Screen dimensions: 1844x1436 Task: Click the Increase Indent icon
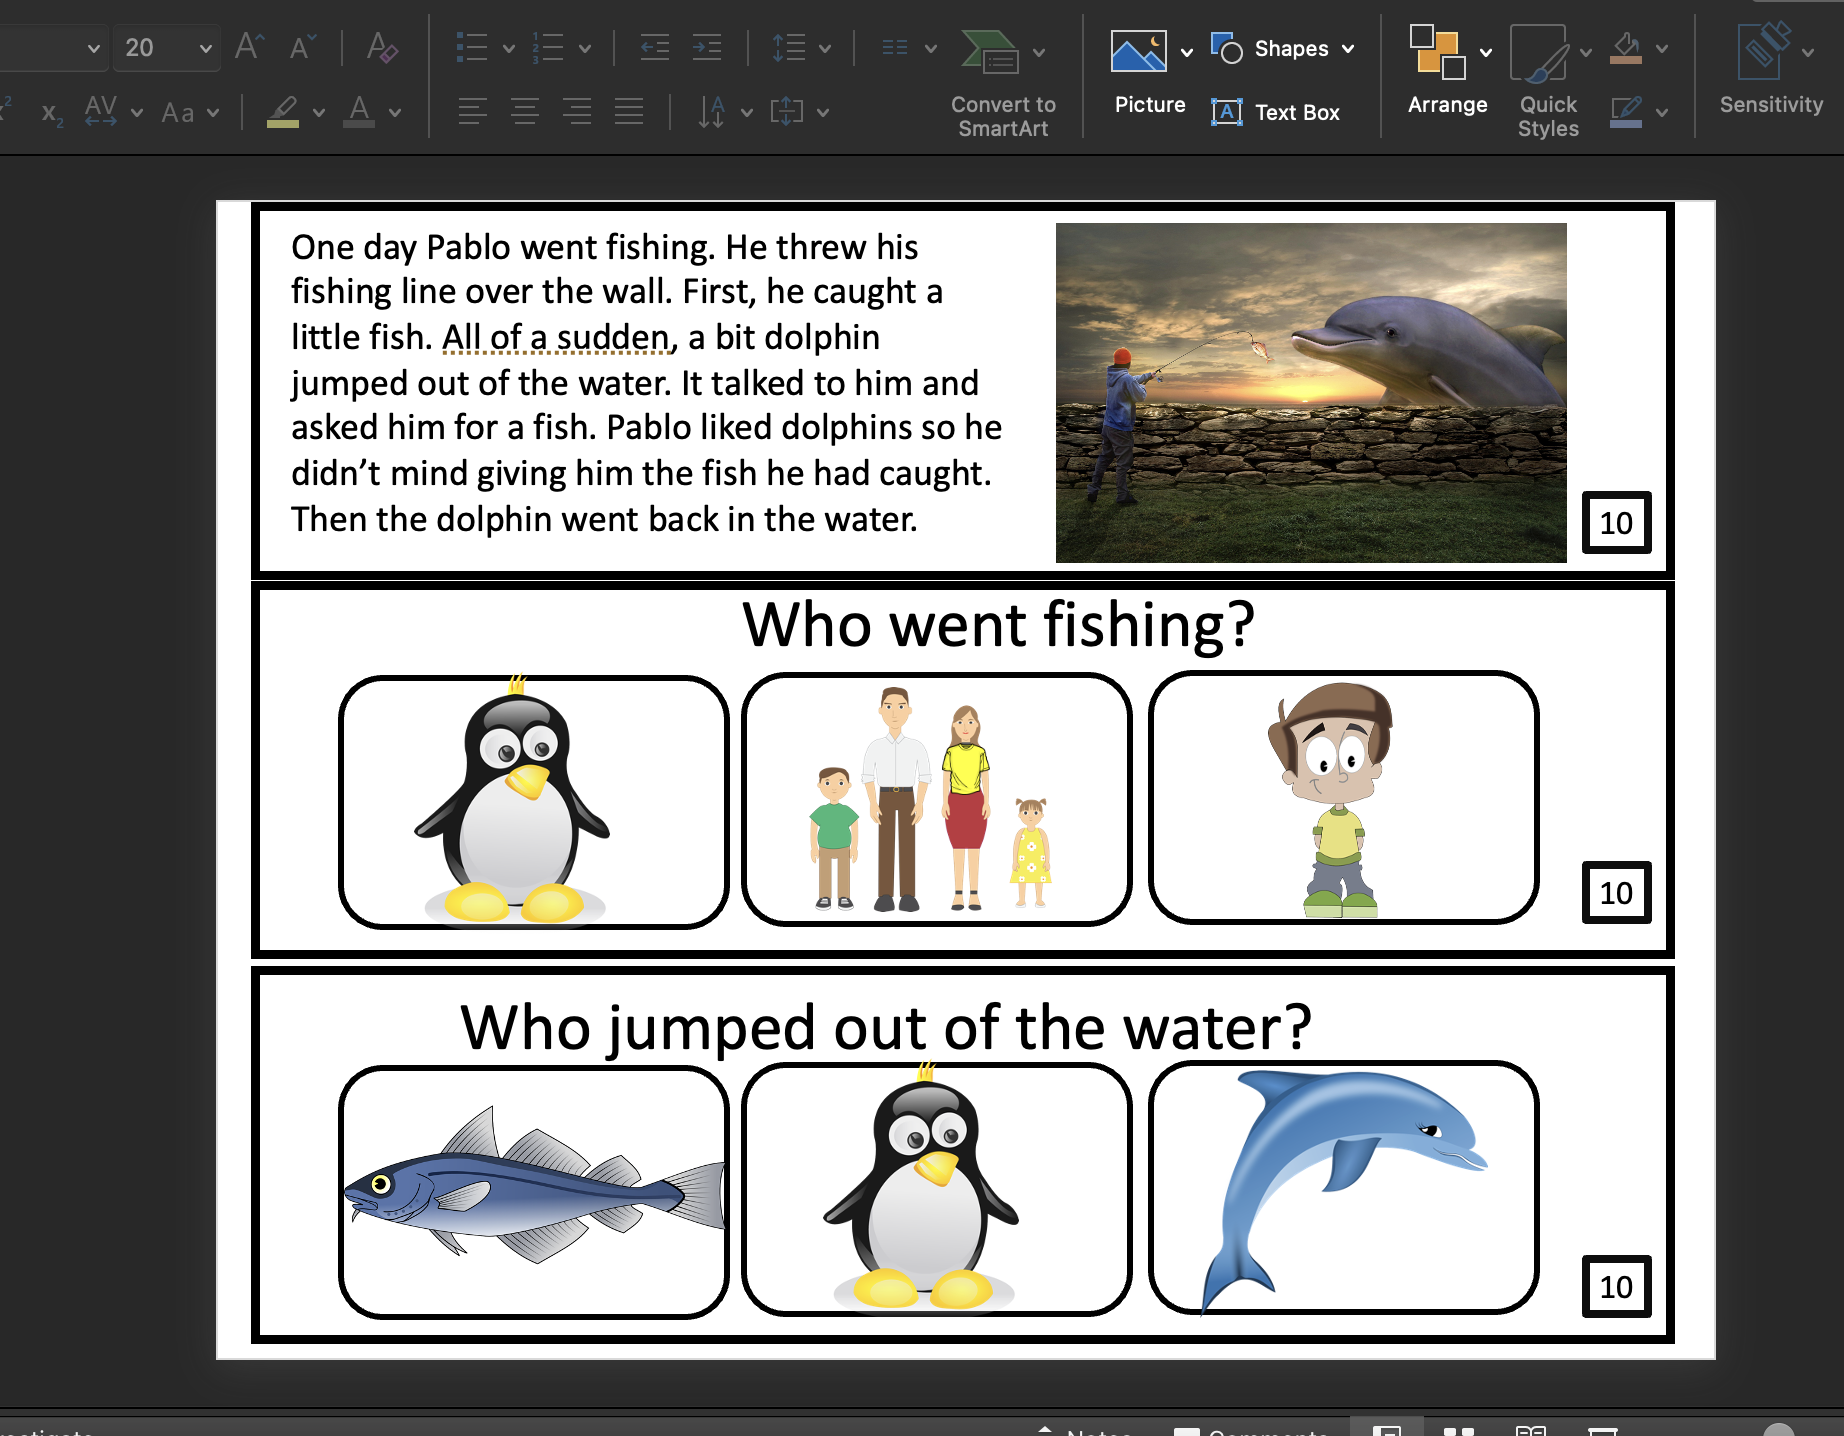707,47
